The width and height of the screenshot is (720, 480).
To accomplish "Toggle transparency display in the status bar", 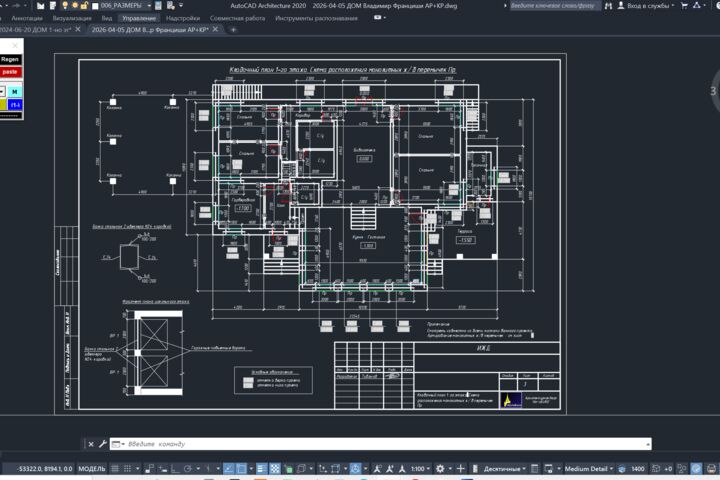I will point(275,469).
